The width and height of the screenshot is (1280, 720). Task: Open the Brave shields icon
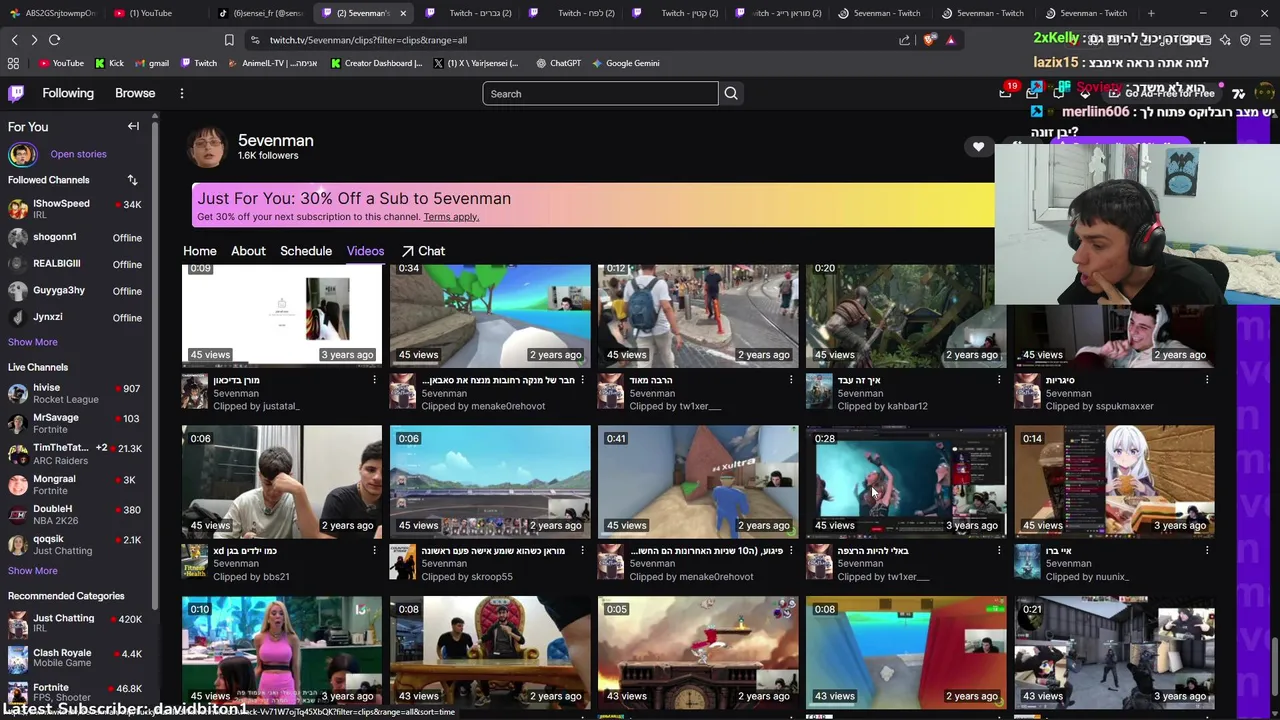point(930,40)
